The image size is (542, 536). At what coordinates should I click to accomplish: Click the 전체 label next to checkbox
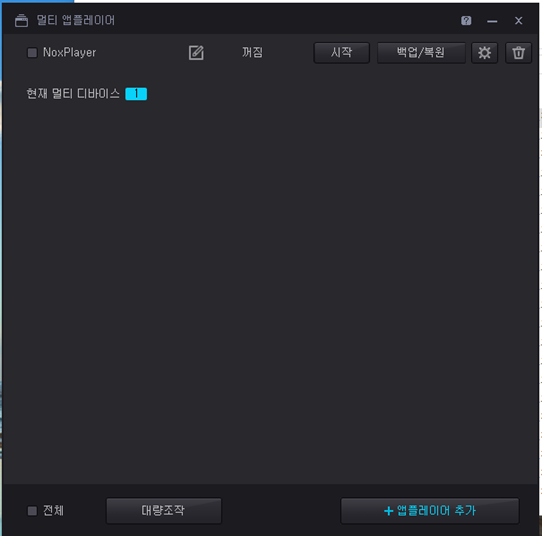click(53, 510)
